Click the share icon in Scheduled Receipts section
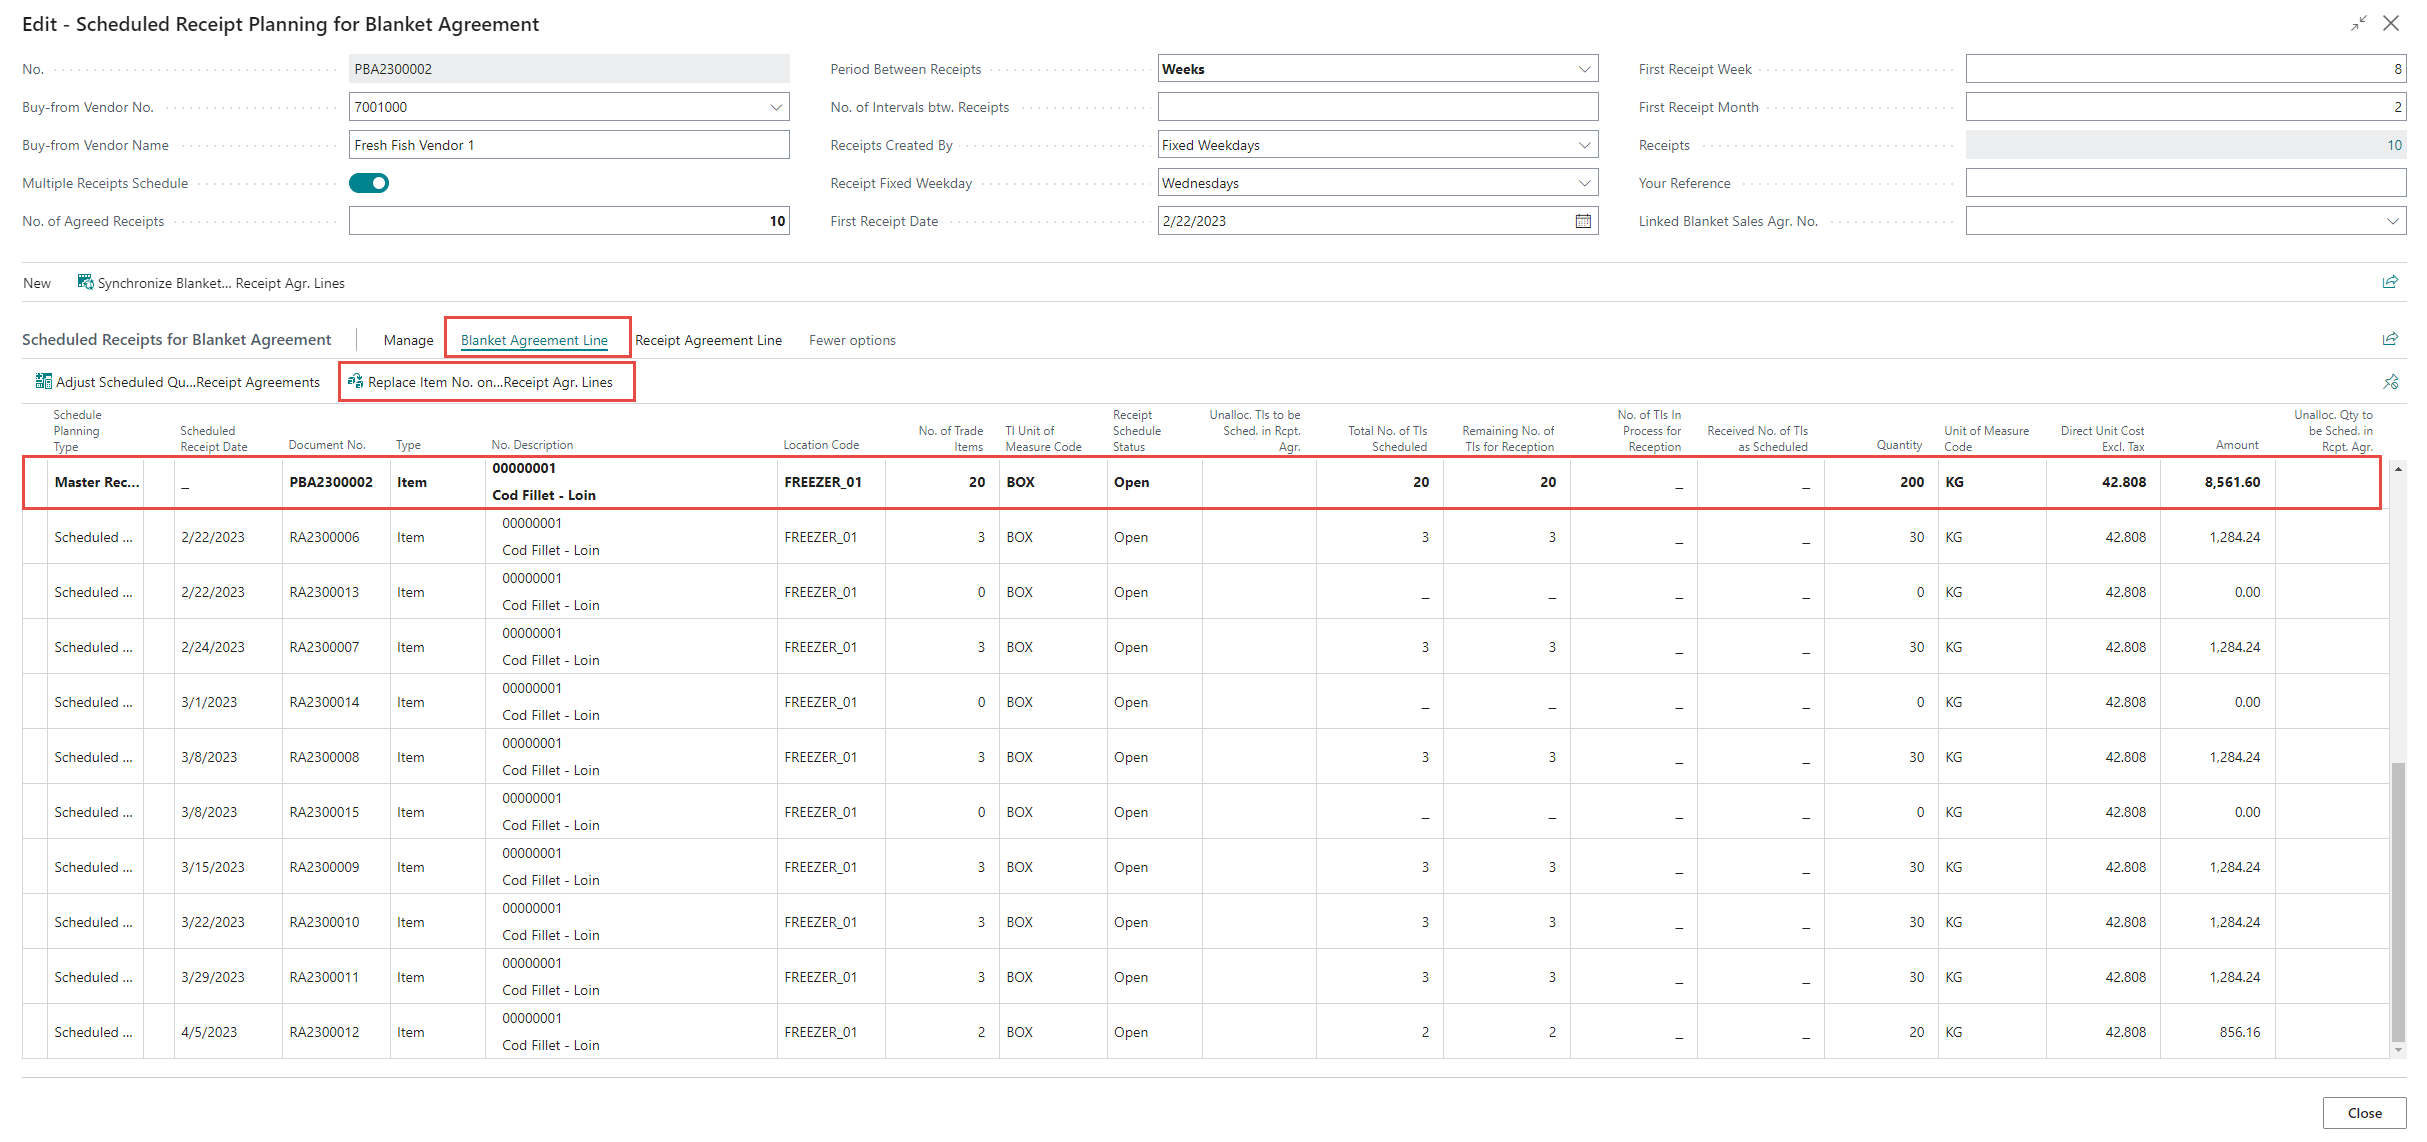Image resolution: width=2427 pixels, height=1142 pixels. click(x=2390, y=339)
